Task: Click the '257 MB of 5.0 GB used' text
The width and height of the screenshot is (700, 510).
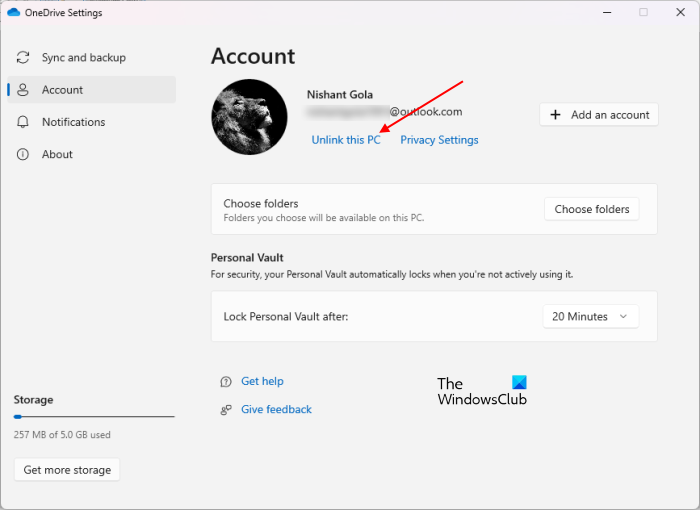Action: [62, 435]
